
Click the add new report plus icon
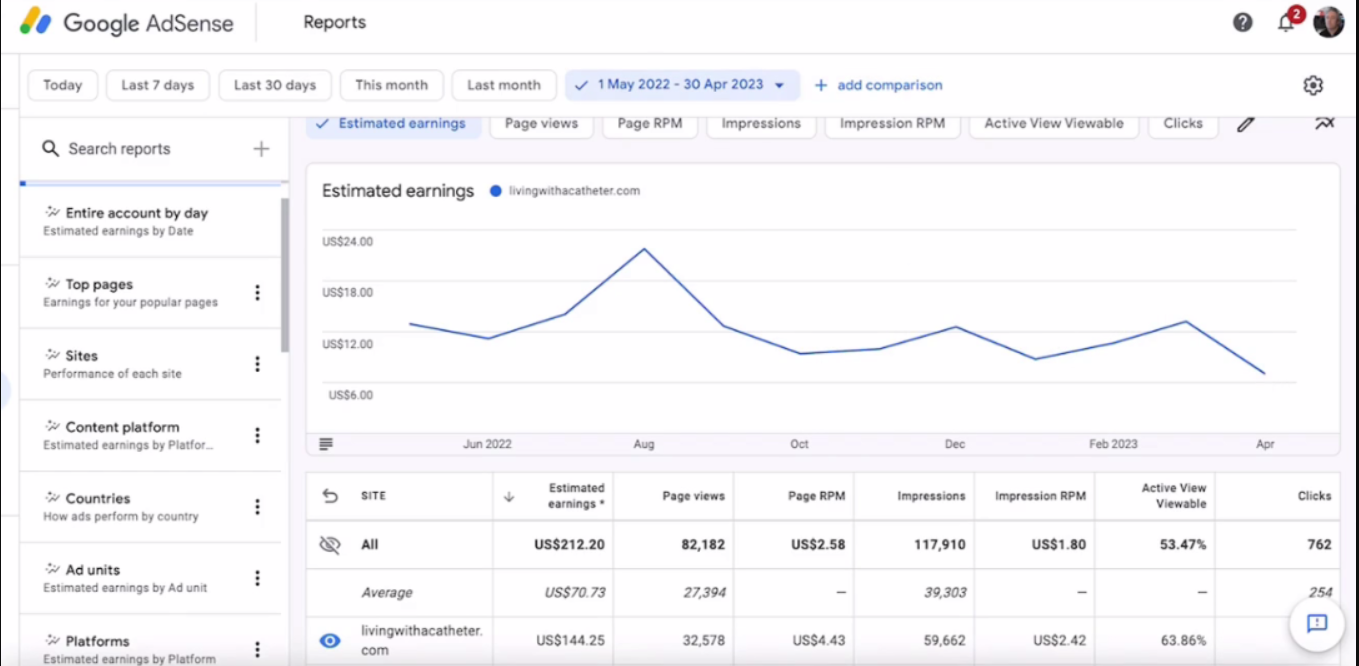click(261, 149)
